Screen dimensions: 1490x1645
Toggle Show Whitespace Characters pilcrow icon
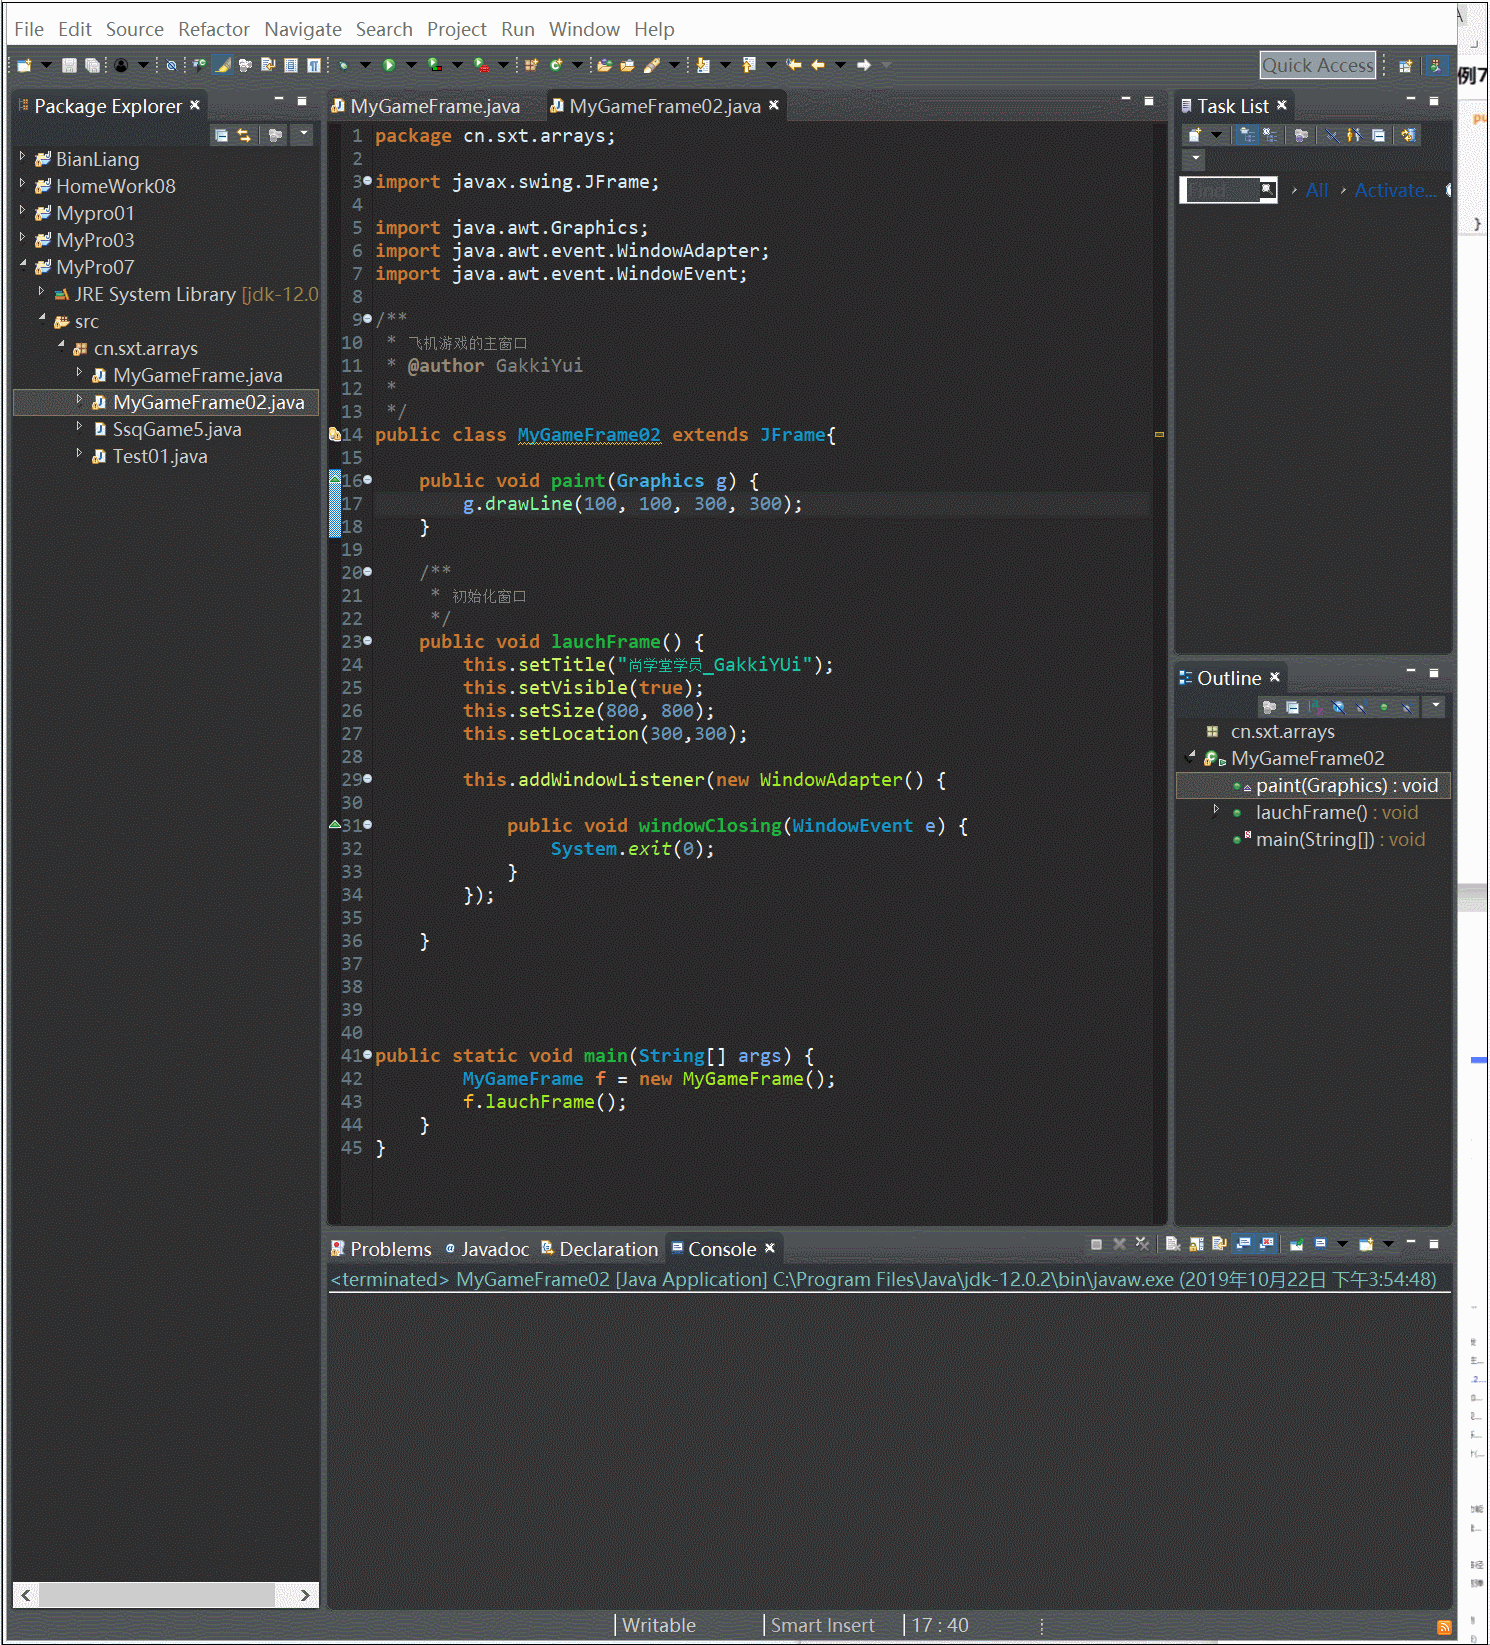coord(313,65)
